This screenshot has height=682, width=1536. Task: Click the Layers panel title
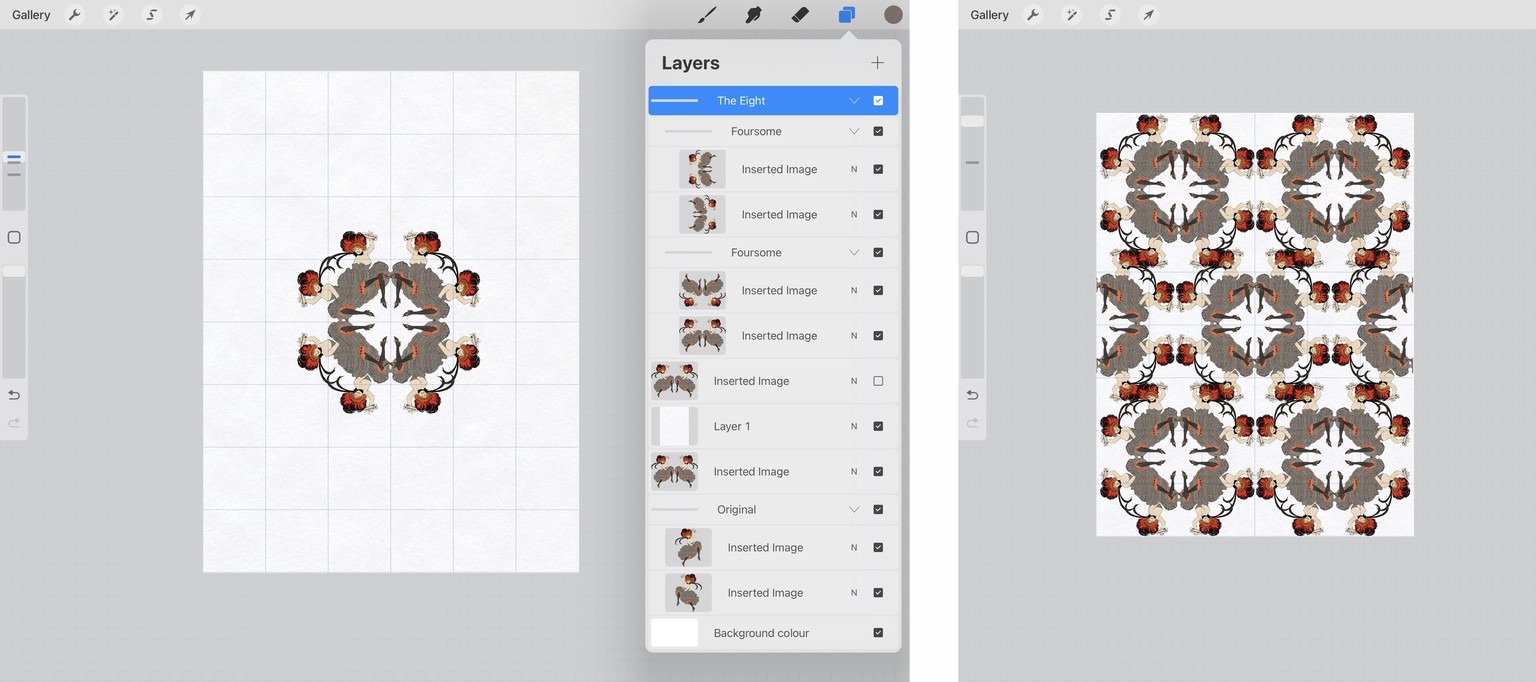(x=690, y=63)
